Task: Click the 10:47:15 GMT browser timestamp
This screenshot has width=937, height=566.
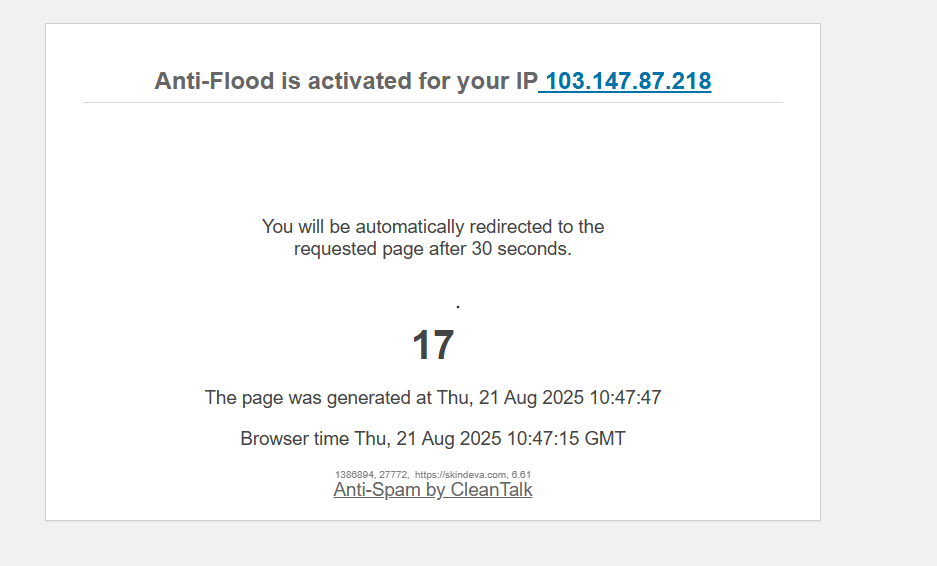Action: pos(566,439)
